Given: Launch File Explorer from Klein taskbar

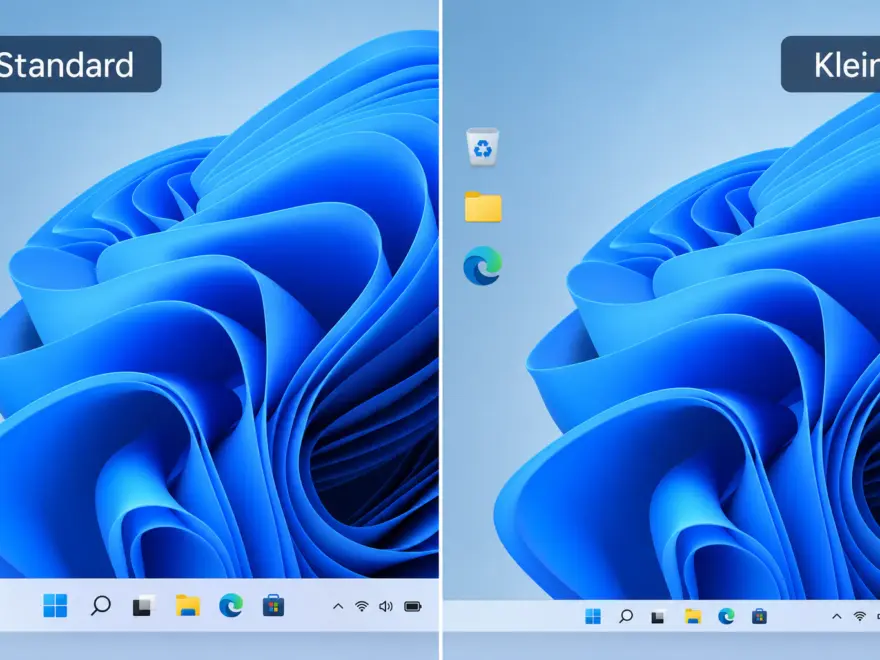Looking at the screenshot, I should [693, 616].
